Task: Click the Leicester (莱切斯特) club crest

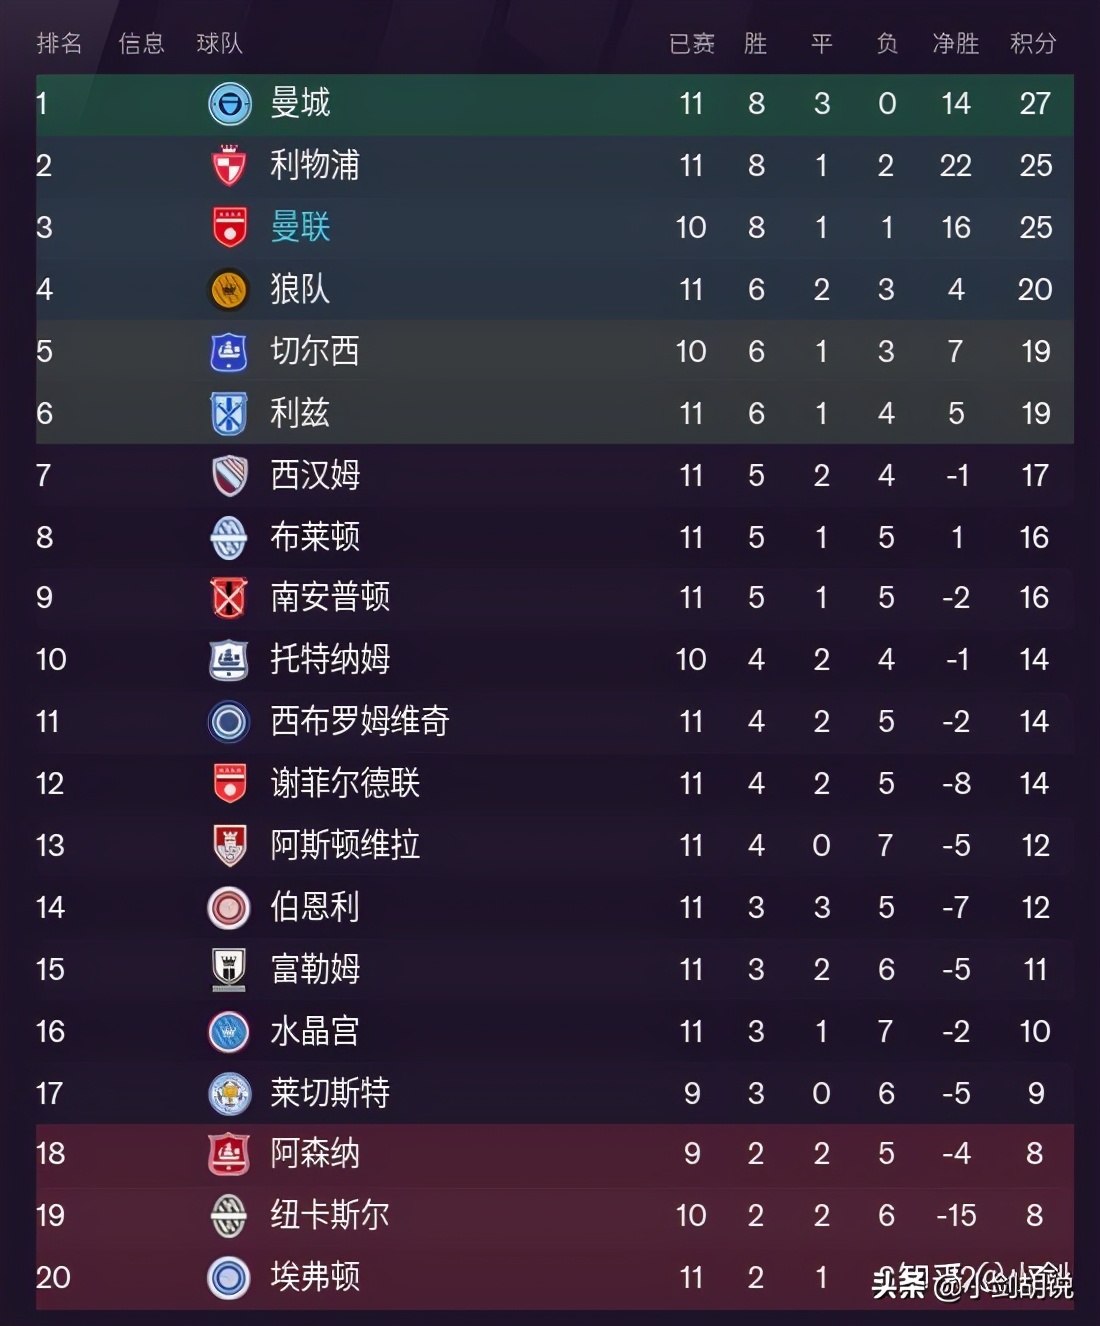Action: tap(228, 1093)
